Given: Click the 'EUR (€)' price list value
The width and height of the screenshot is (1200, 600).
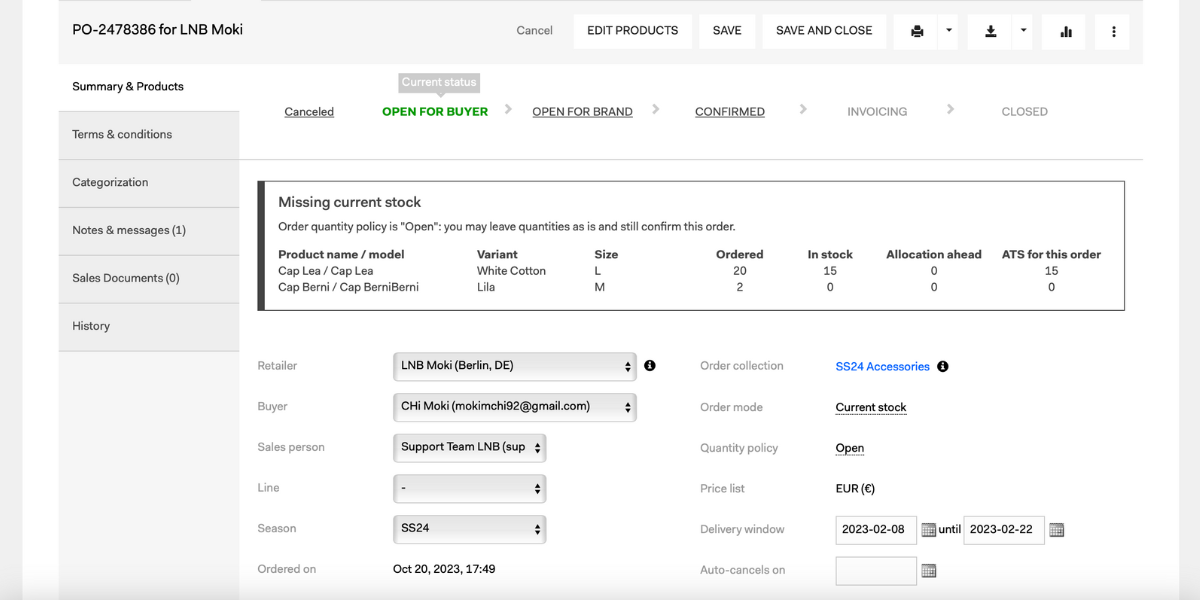Looking at the screenshot, I should (855, 489).
